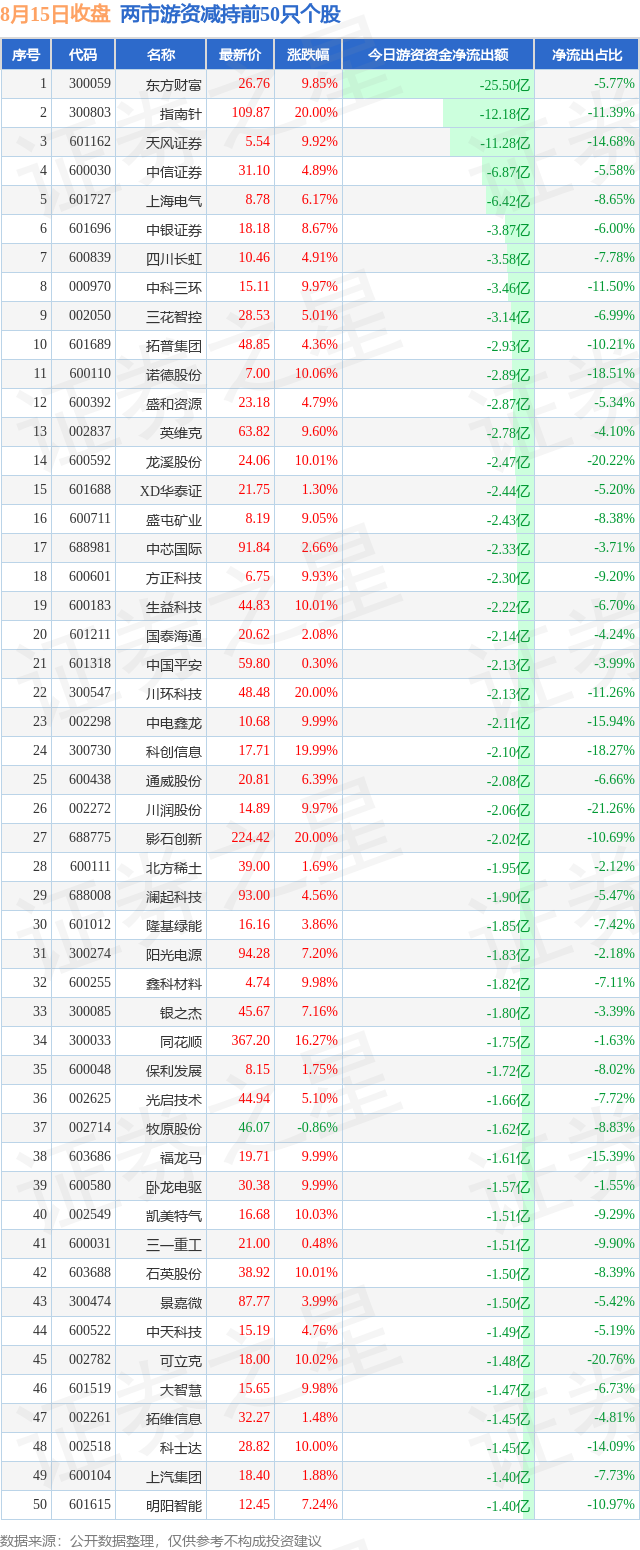This screenshot has width=640, height=1550.
Task: Select the 大智慧 name cell
Action: 181,1389
